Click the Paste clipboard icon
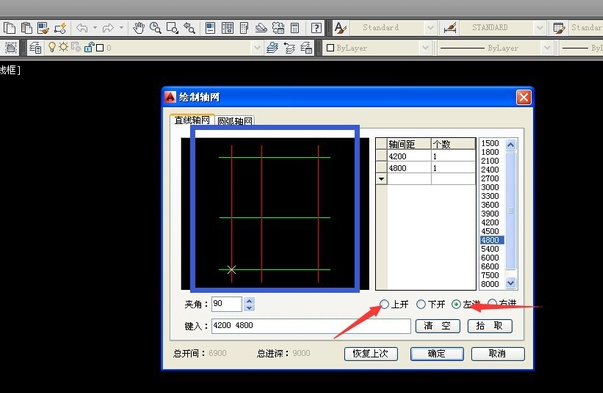 [26, 28]
